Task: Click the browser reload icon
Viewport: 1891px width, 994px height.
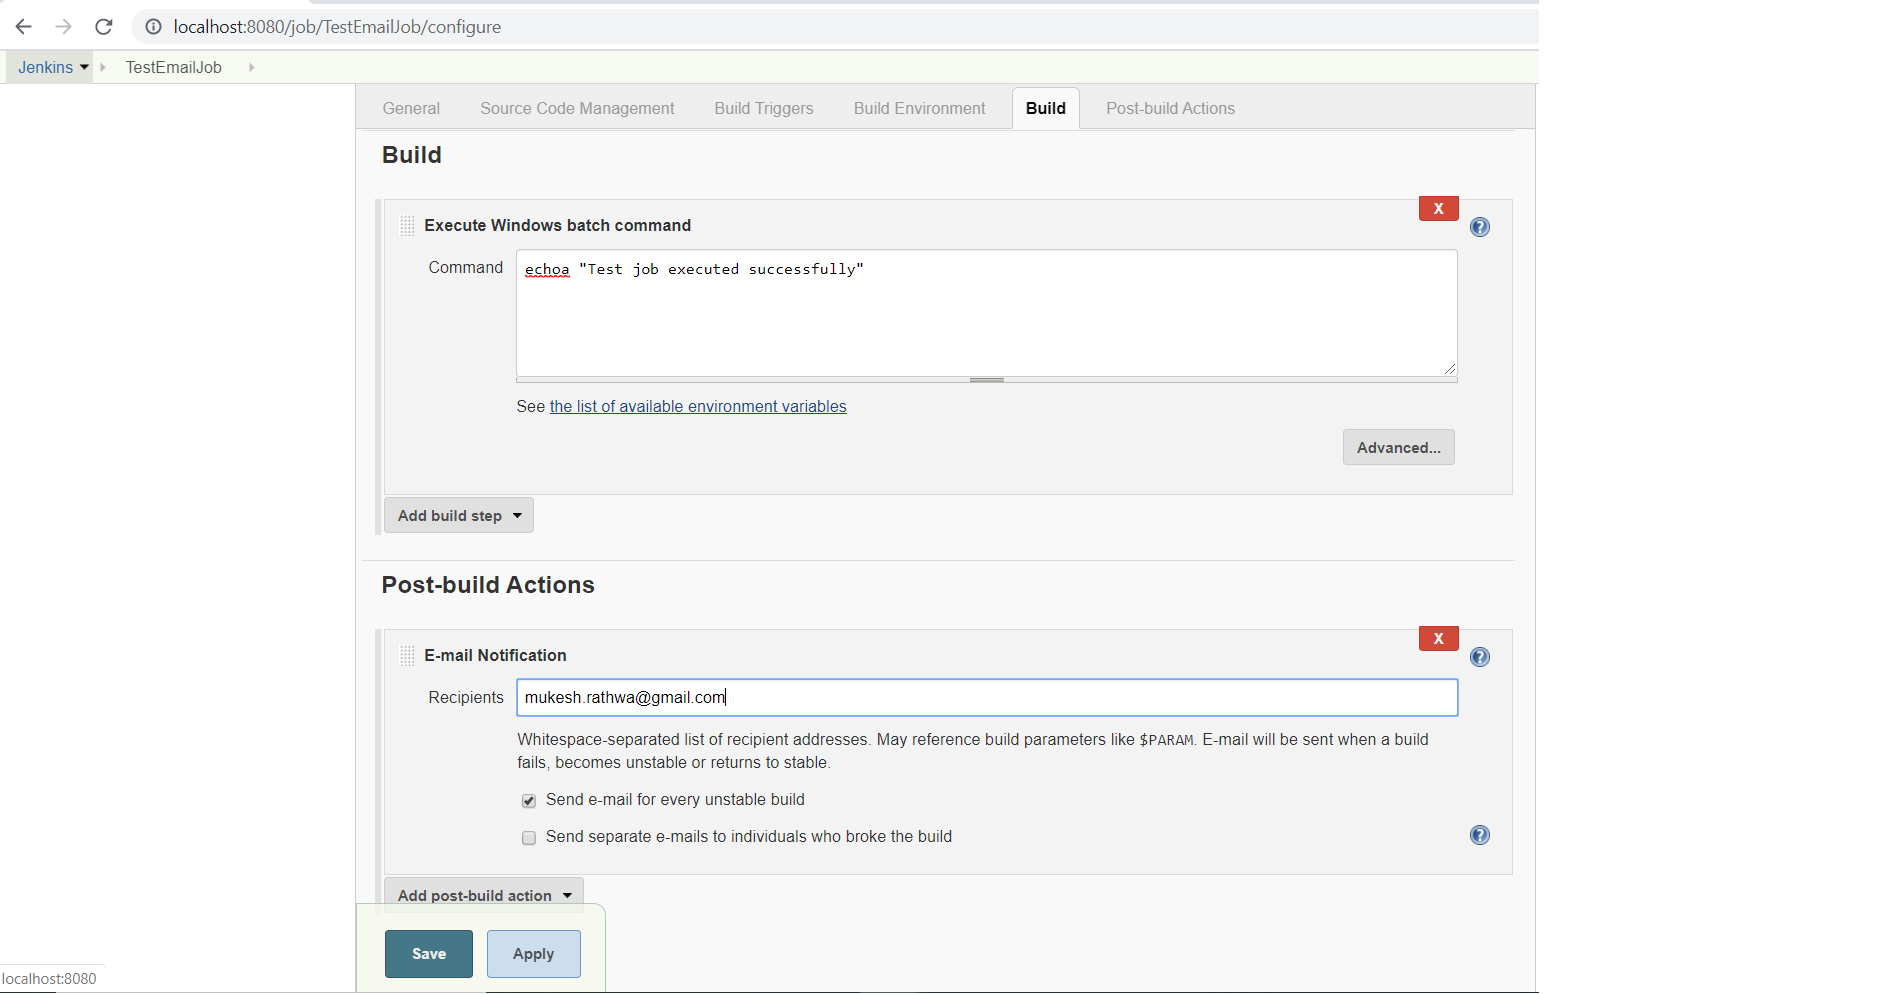Action: coord(104,27)
